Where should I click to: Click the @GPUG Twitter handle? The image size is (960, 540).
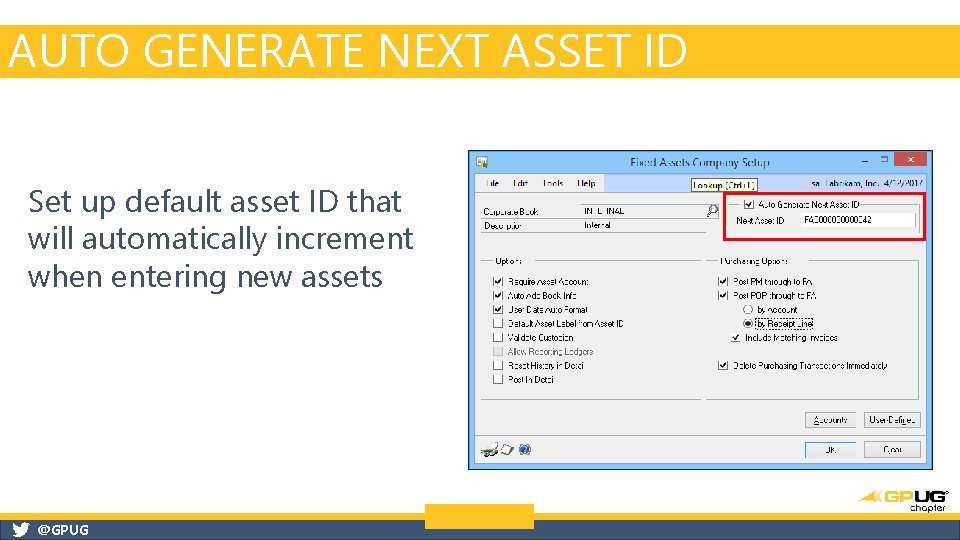(x=63, y=530)
